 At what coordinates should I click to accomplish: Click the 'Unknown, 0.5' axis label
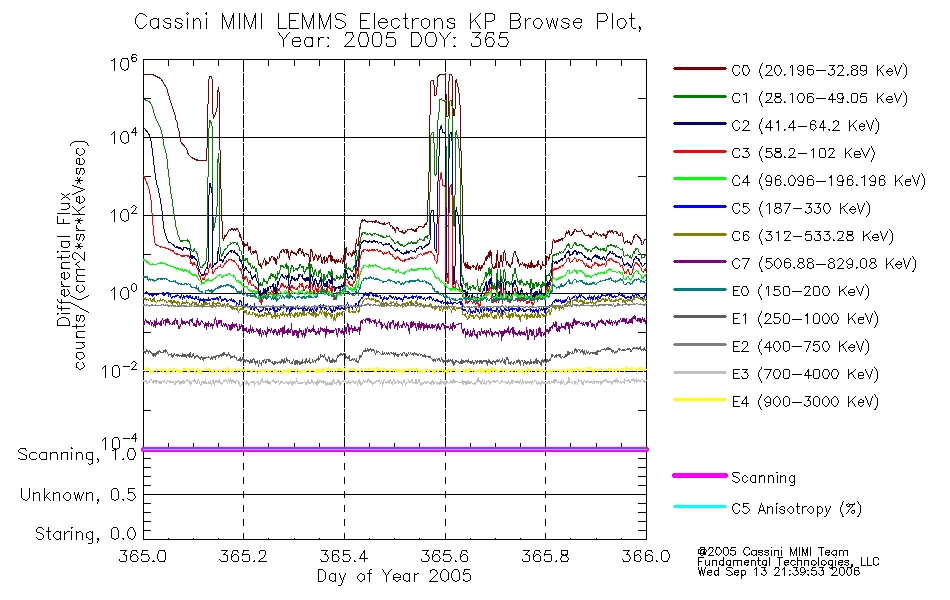point(78,495)
